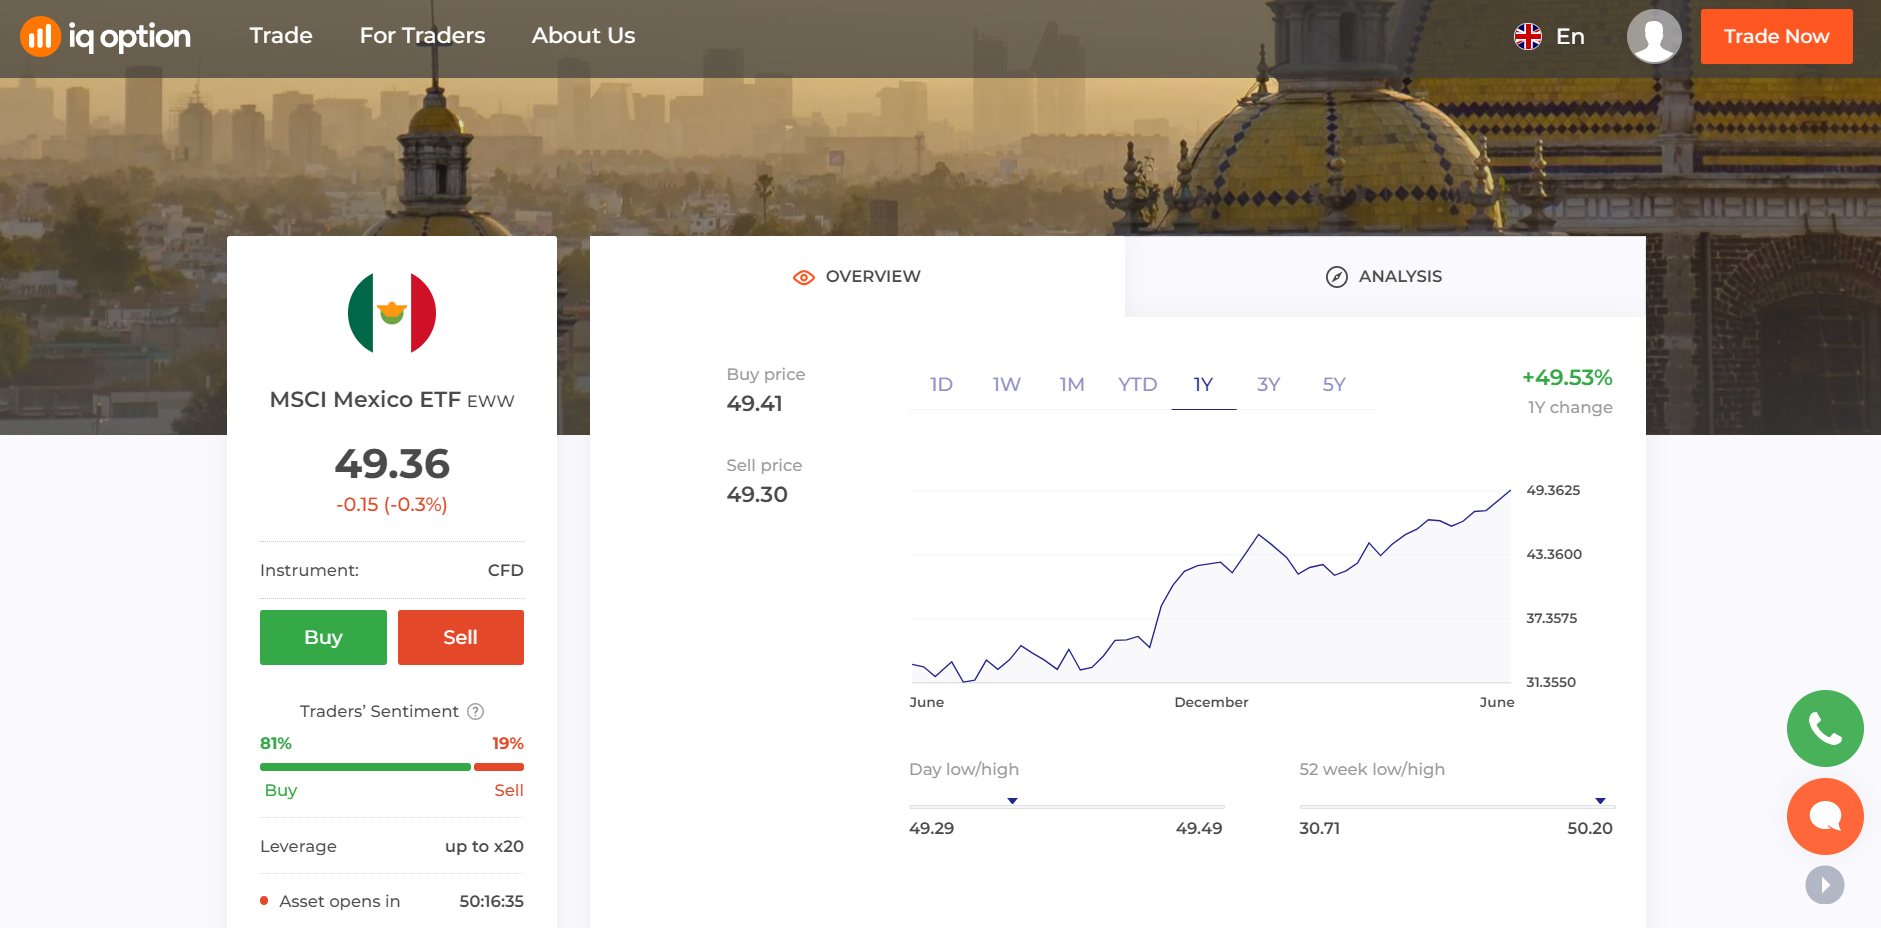Screen dimensions: 1881x928
Task: Click the current price 49.36
Action: click(x=392, y=464)
